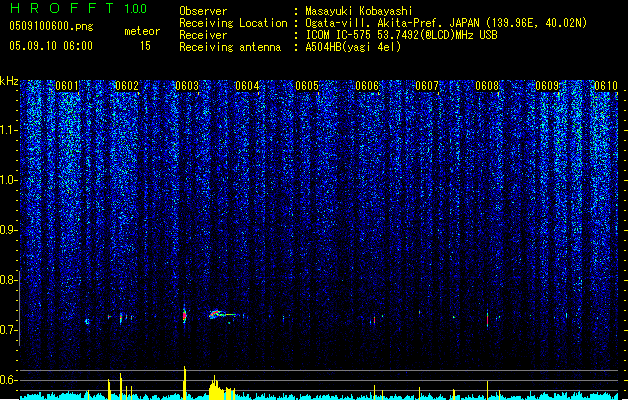This screenshot has height=400, width=629.
Task: Click the Receiving antenna label
Action: (x=230, y=47)
